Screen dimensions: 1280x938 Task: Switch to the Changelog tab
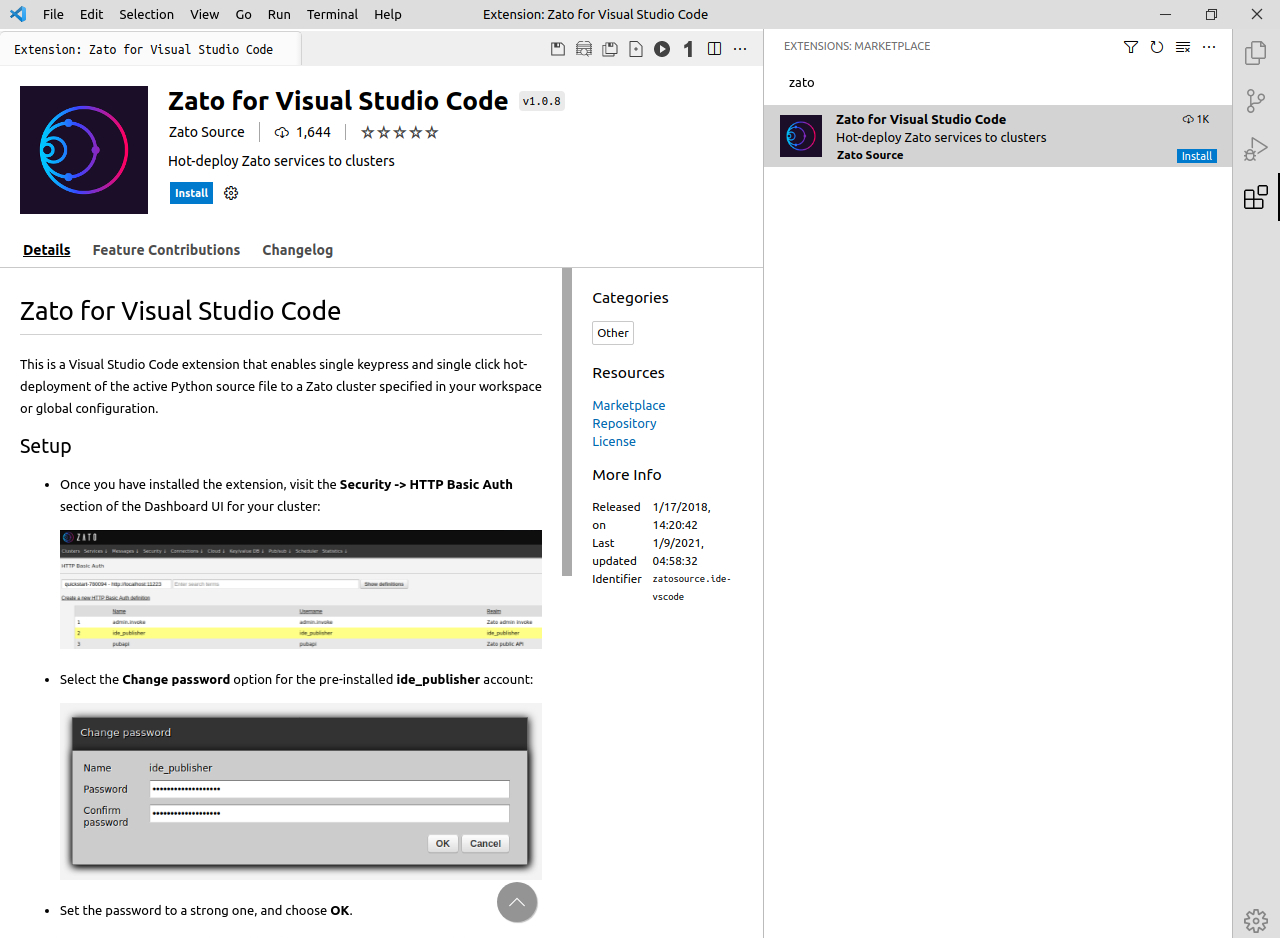(297, 250)
